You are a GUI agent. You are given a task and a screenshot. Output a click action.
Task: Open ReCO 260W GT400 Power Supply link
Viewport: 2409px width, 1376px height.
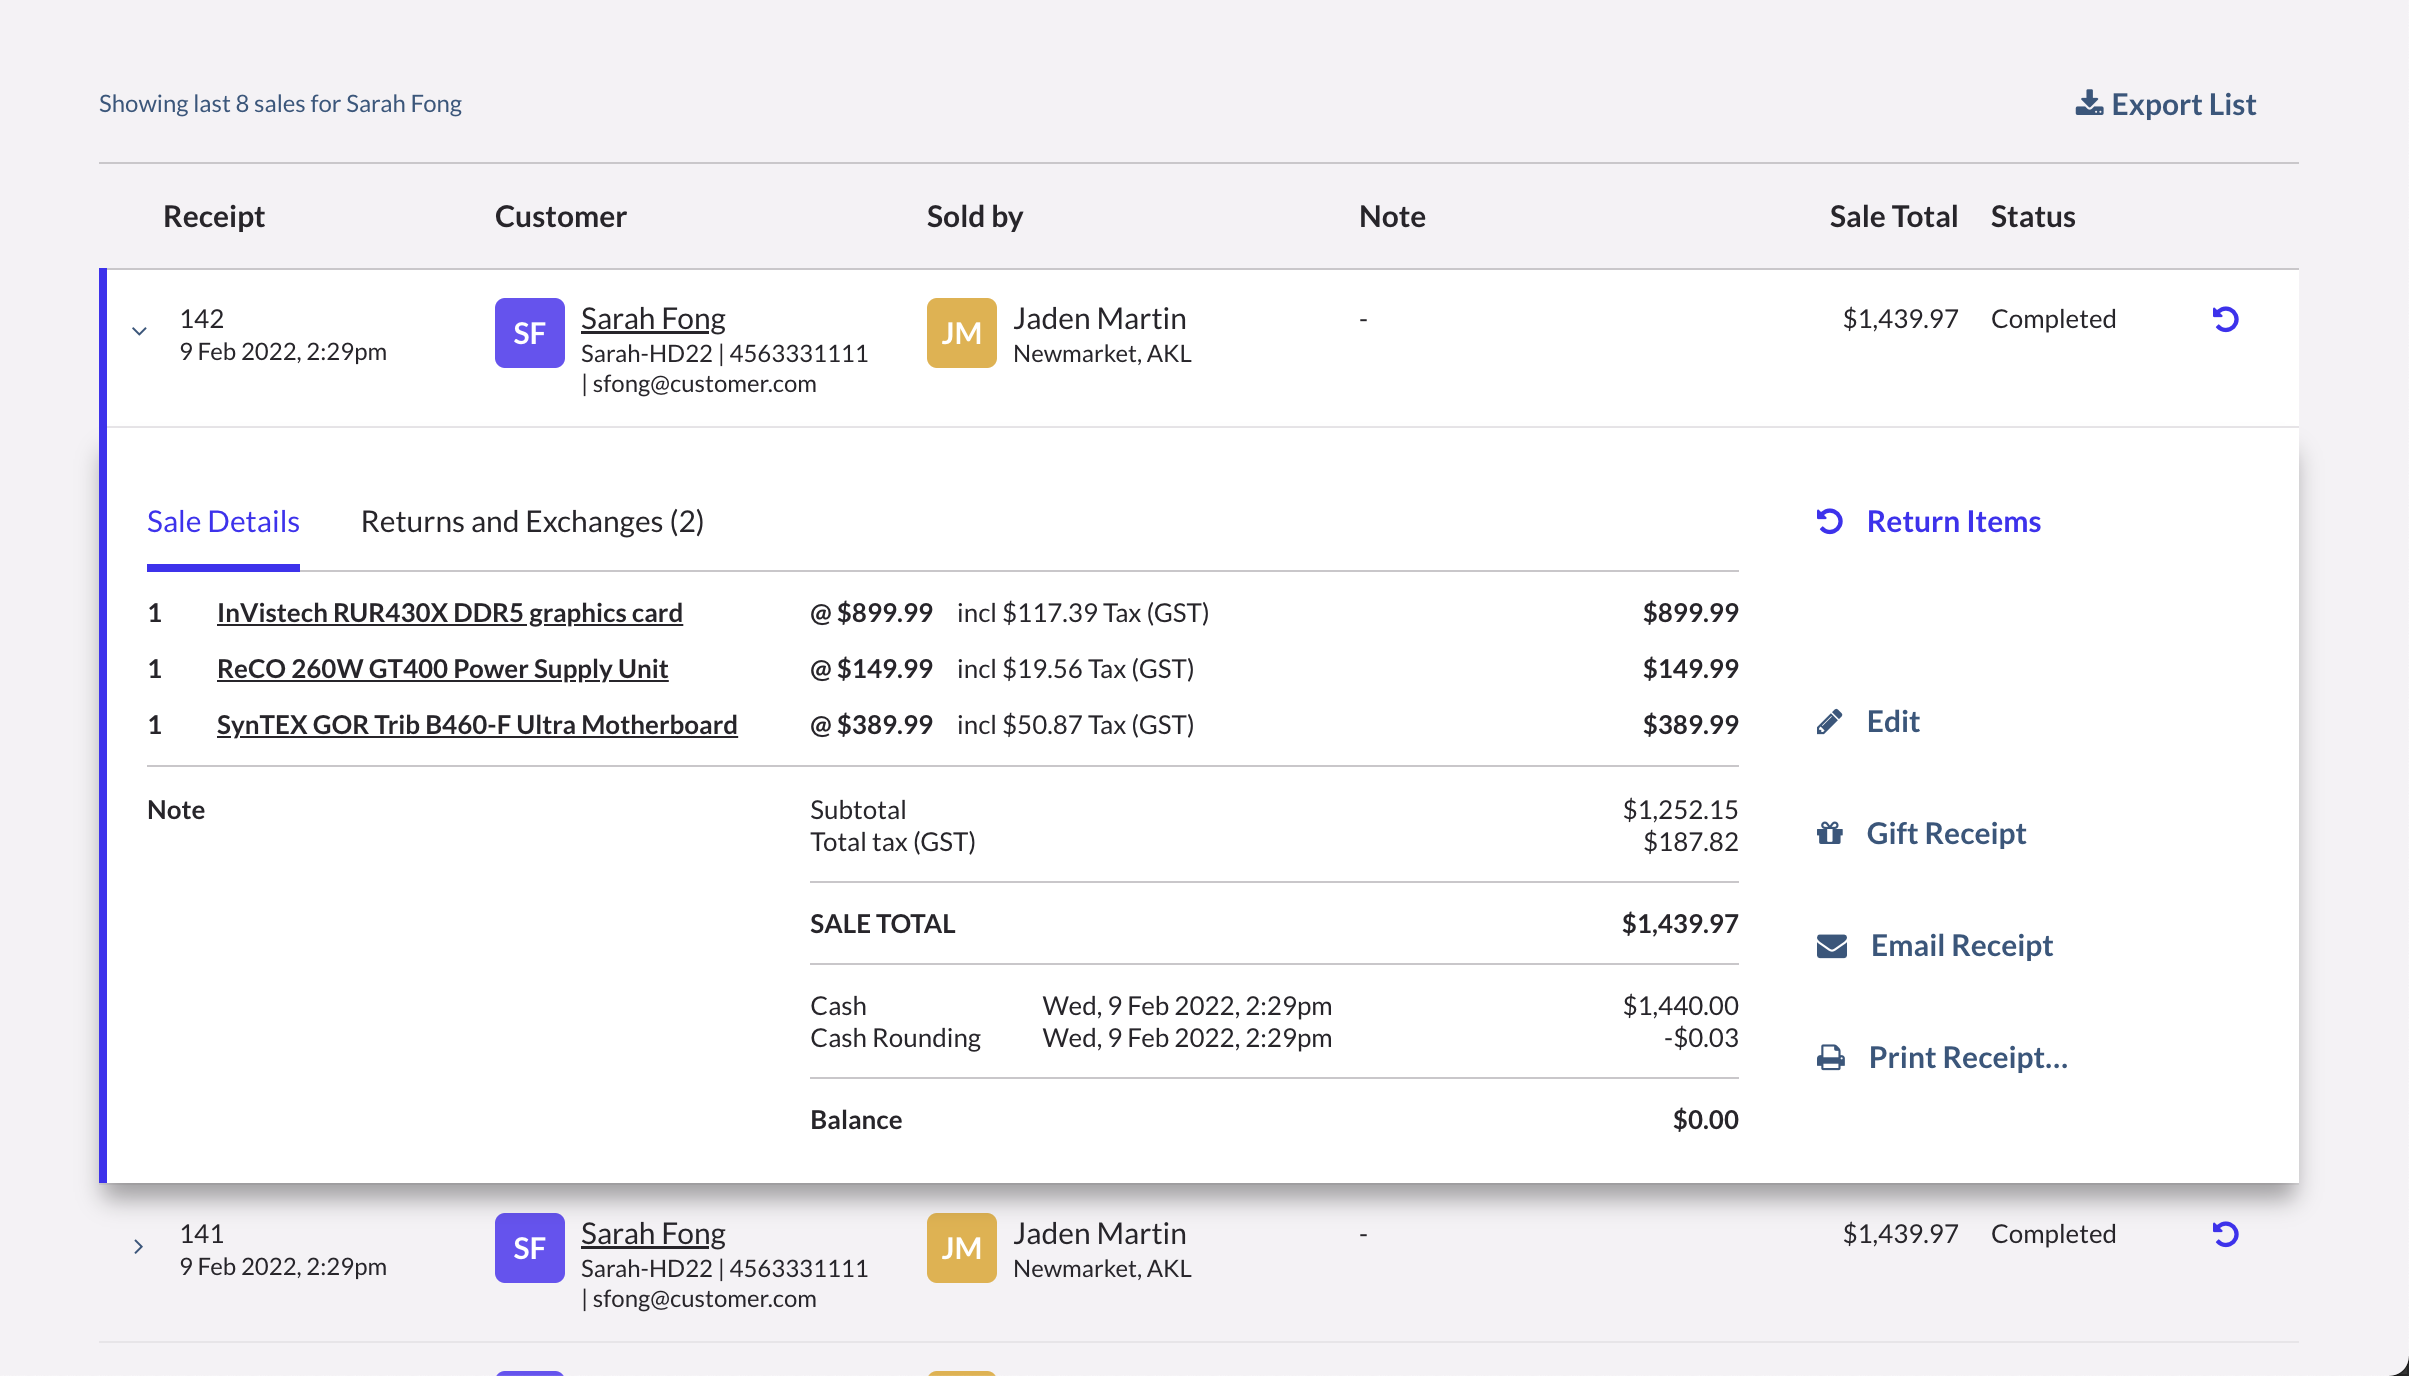(x=442, y=668)
